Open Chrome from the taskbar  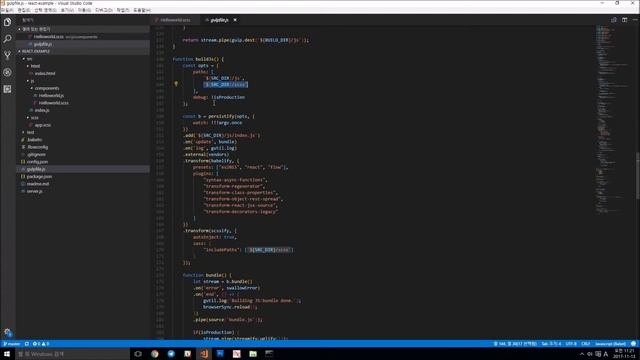[x=155, y=354]
